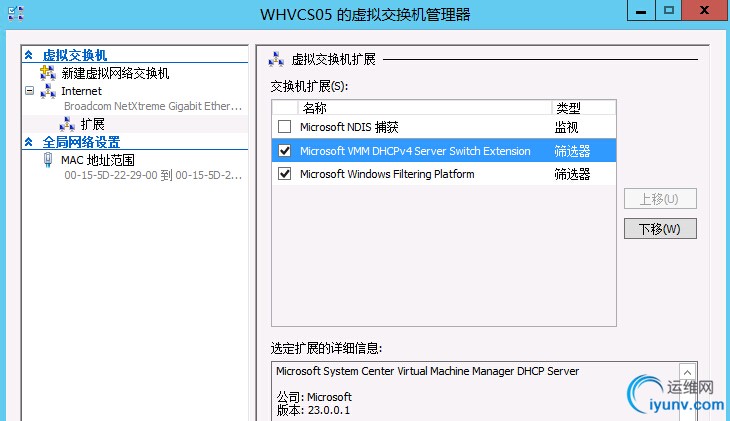Collapse the 虚拟交换机 section chevron
730x421 pixels.
click(x=29, y=55)
